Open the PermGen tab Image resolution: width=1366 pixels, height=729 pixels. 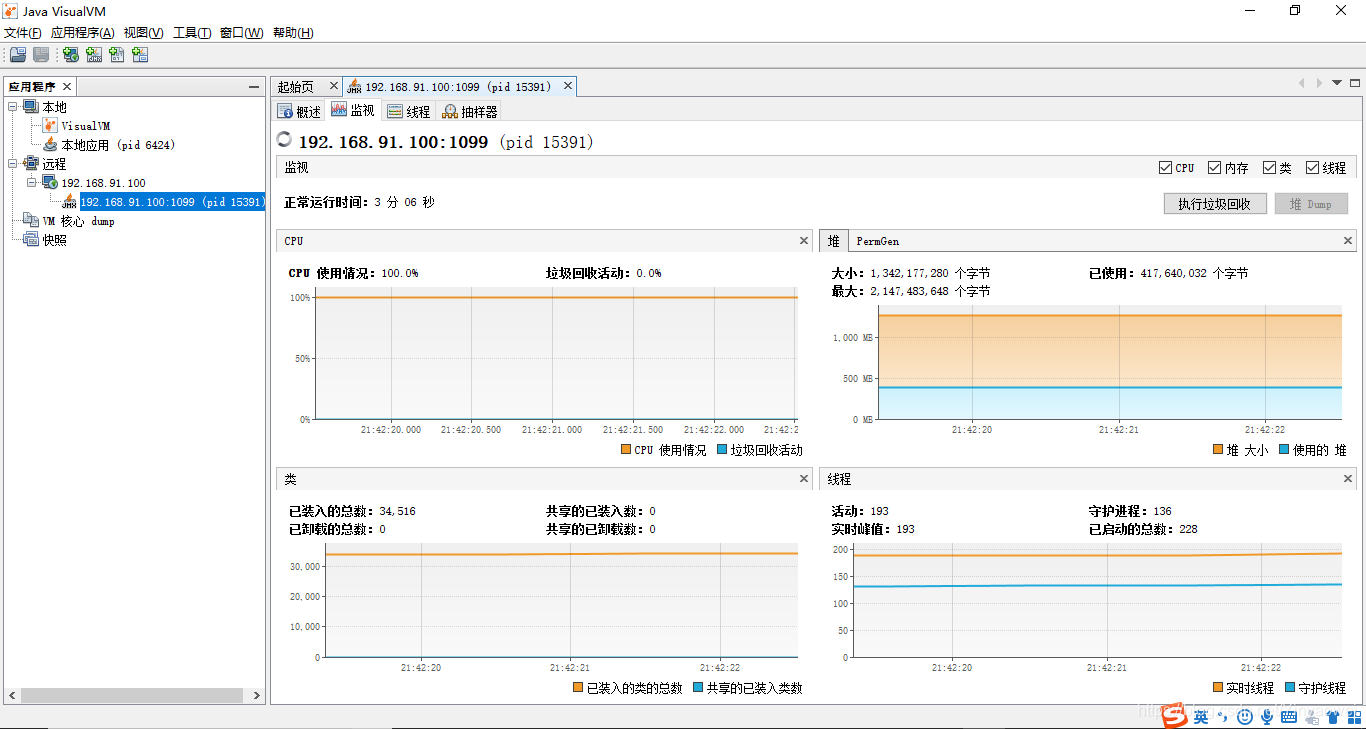877,241
